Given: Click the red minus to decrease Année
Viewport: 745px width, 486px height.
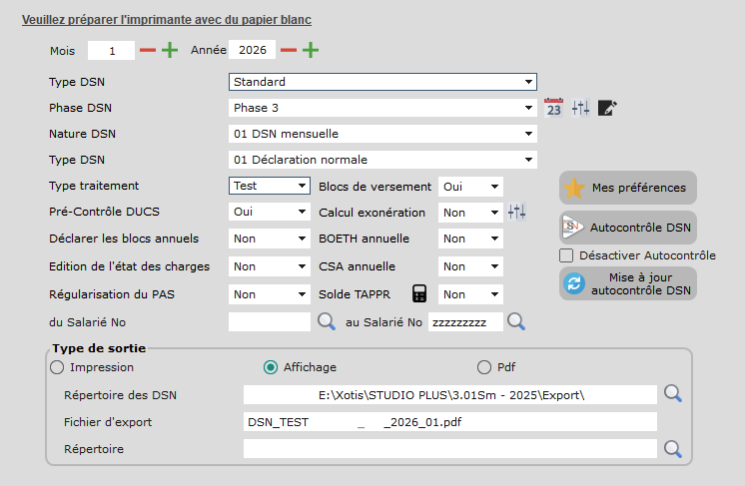Looking at the screenshot, I should tap(288, 50).
